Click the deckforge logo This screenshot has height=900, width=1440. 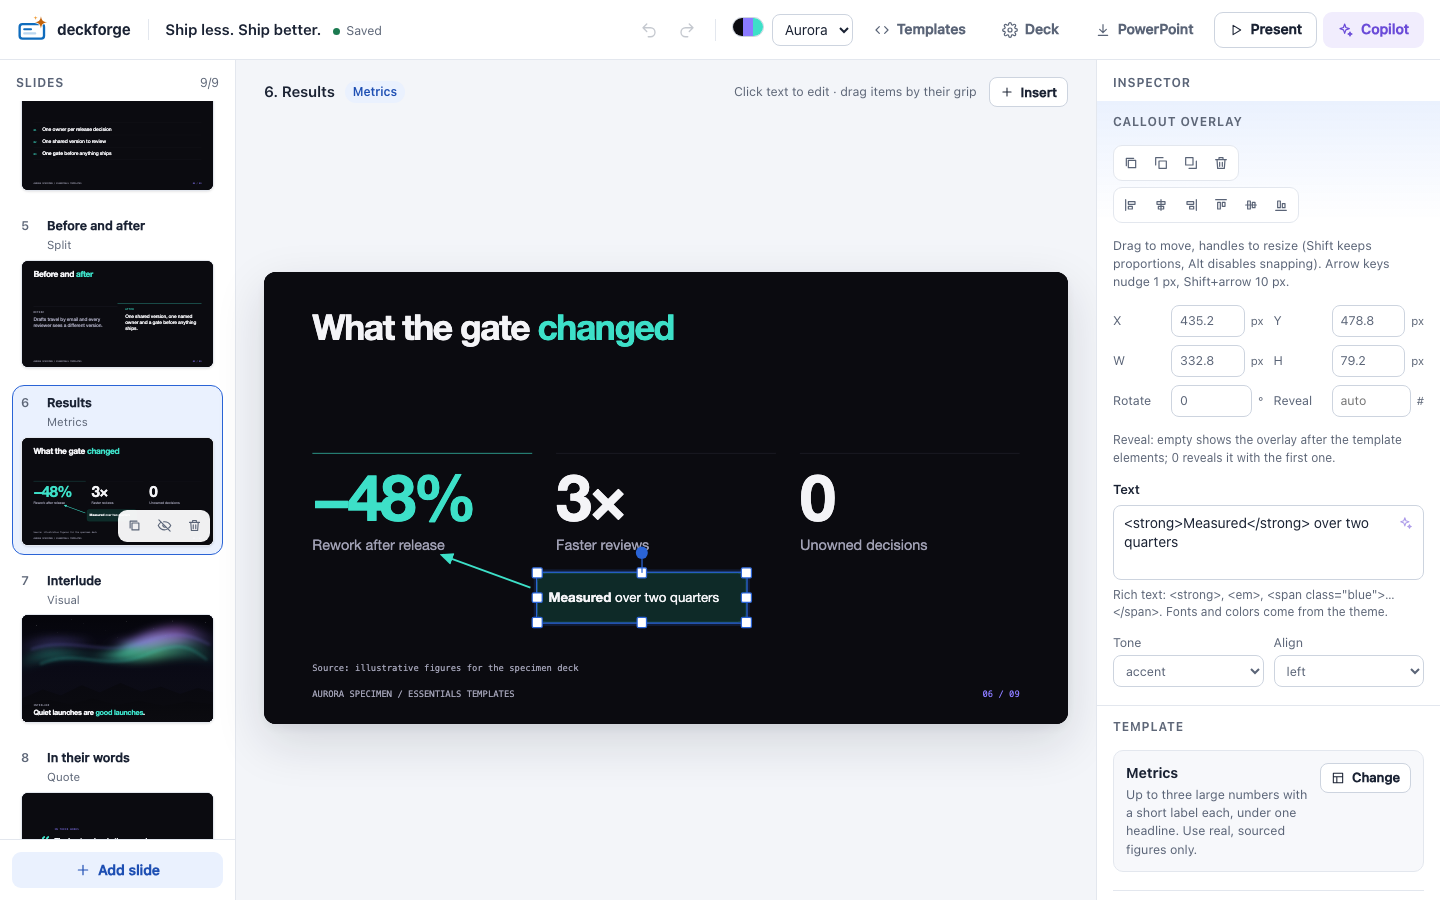coord(74,30)
